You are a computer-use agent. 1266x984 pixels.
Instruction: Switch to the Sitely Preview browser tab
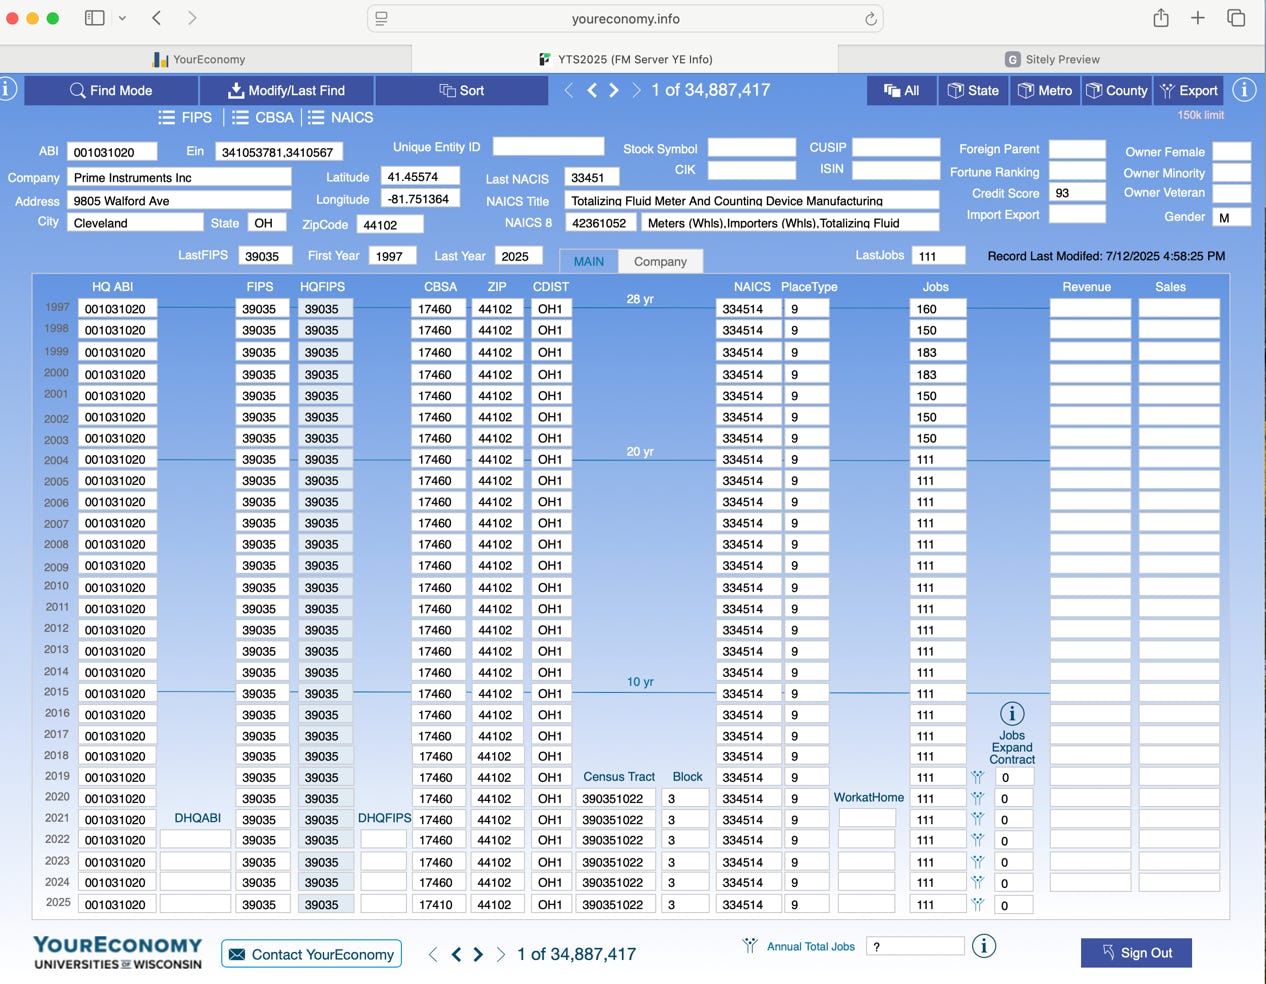tap(1052, 59)
